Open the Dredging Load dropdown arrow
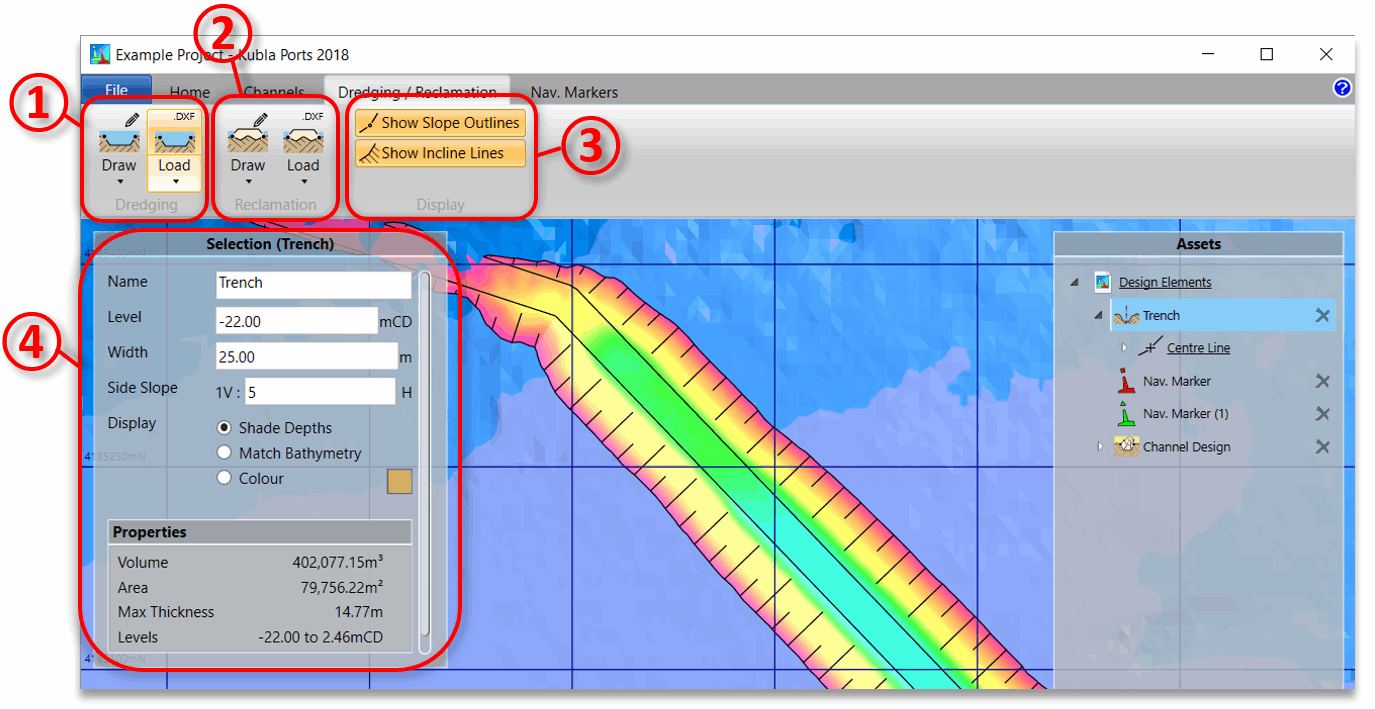The height and width of the screenshot is (709, 1375). pyautogui.click(x=174, y=182)
